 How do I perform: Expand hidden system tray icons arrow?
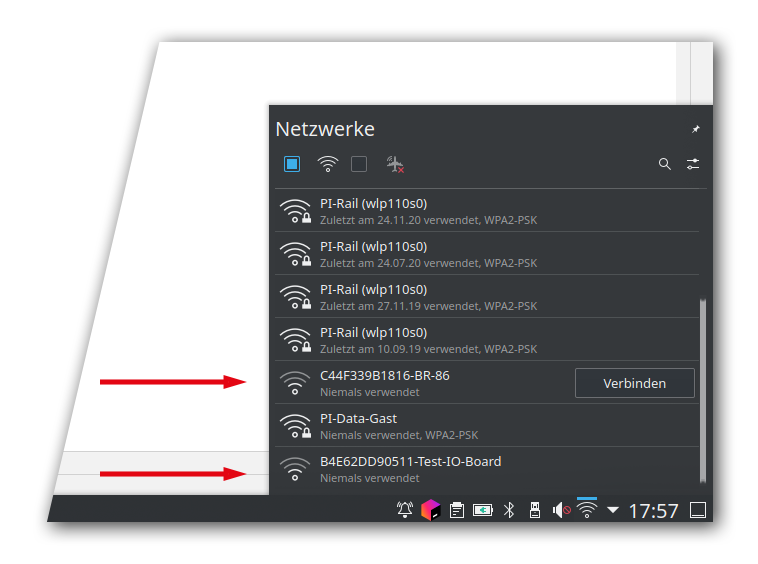(x=613, y=511)
